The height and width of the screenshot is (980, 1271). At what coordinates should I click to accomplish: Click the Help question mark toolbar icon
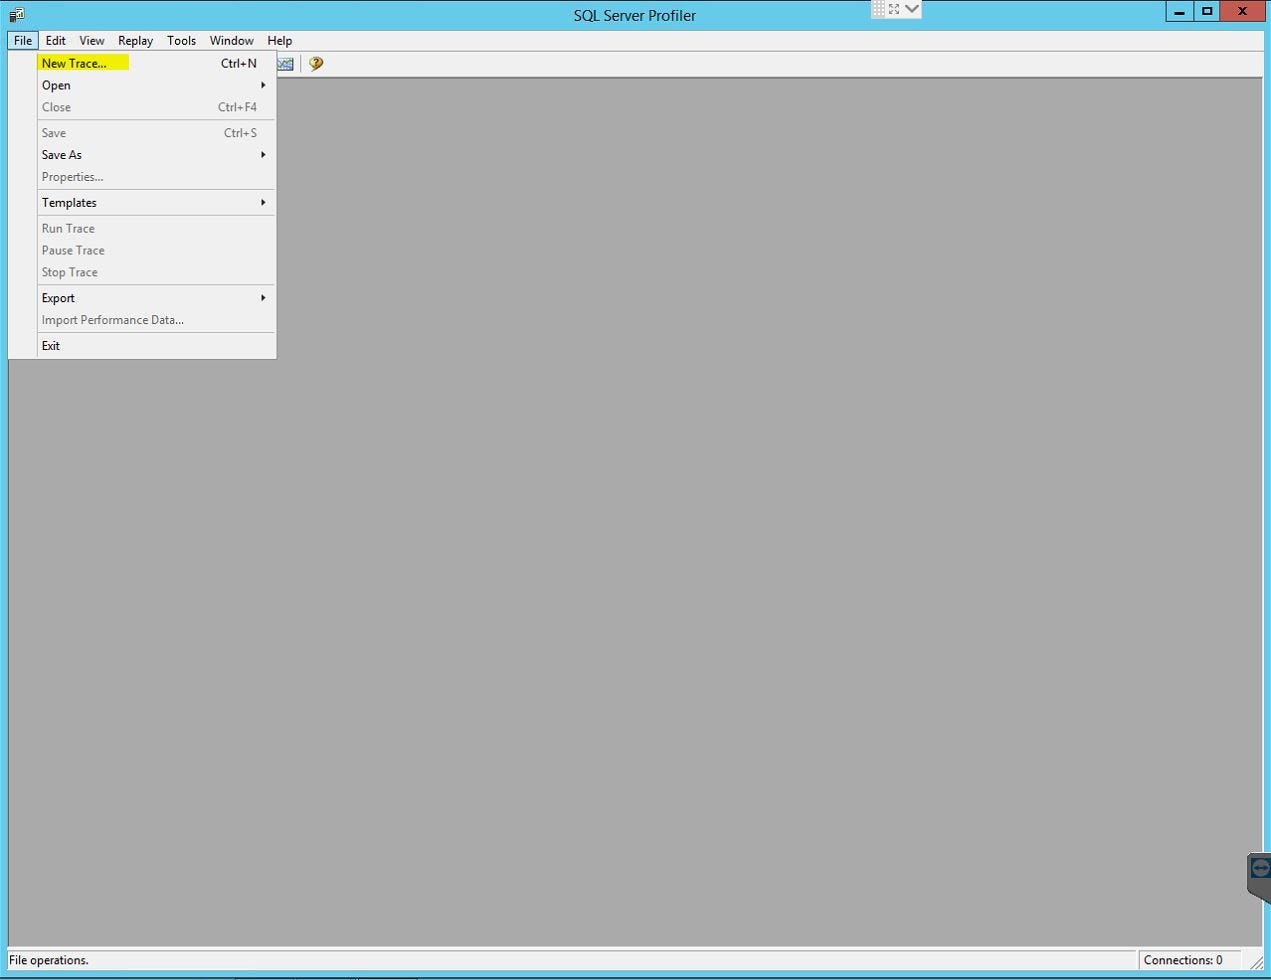coord(316,63)
